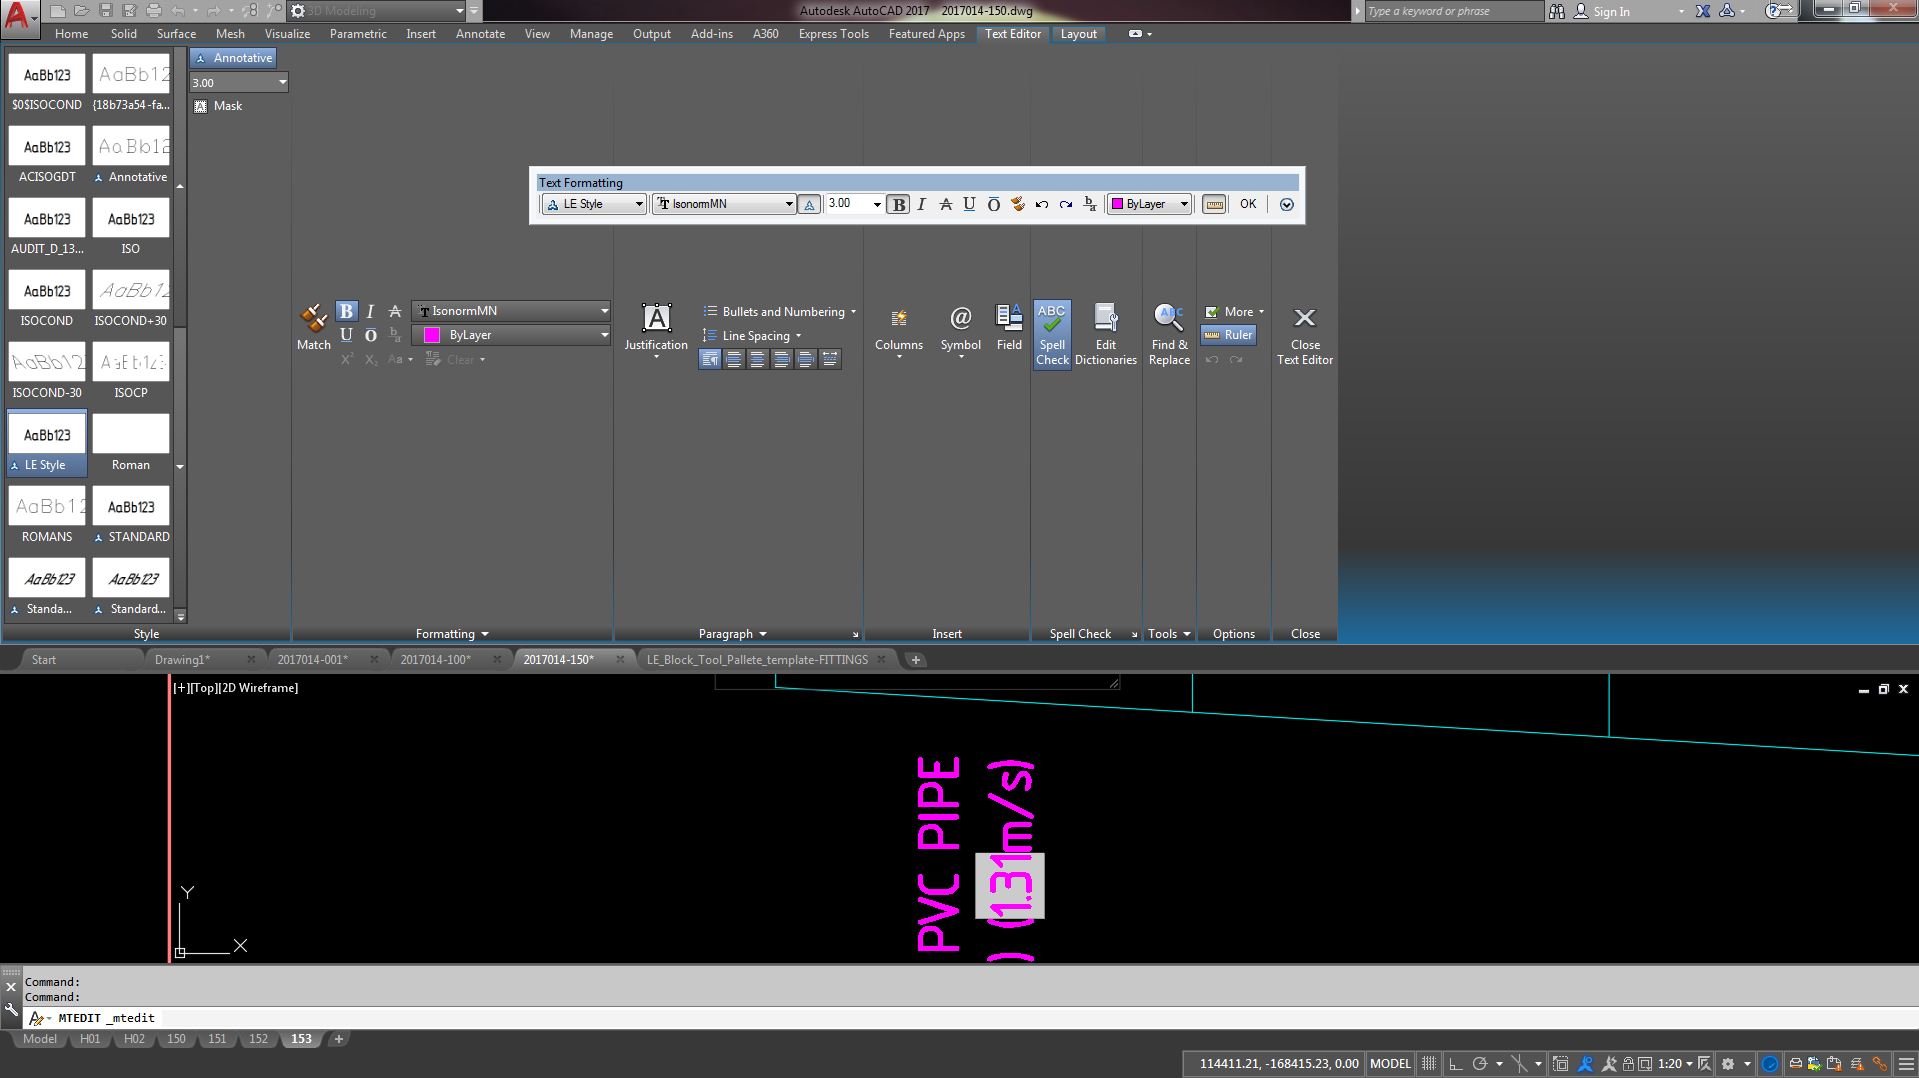Click OK in the Text Formatting toolbar
The image size is (1919, 1078).
1248,204
